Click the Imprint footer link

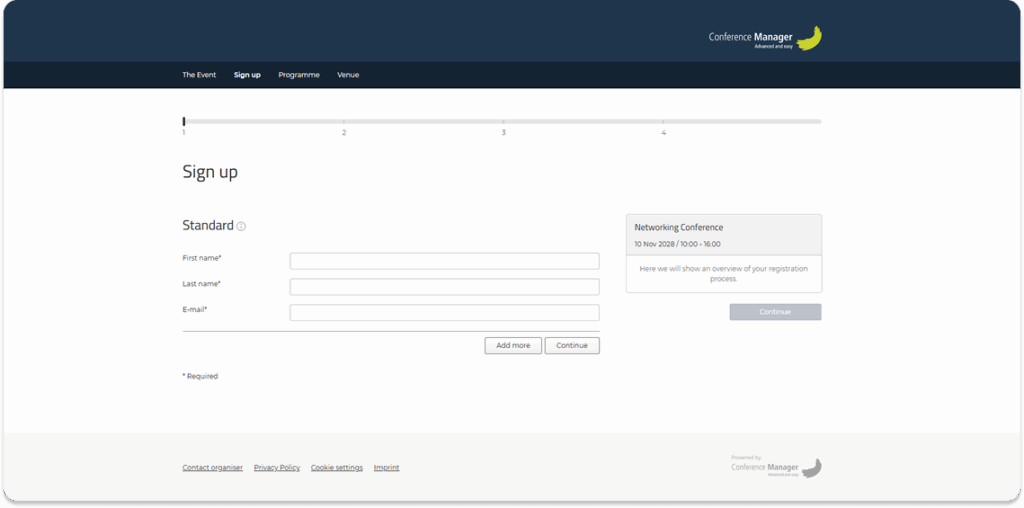tap(386, 468)
